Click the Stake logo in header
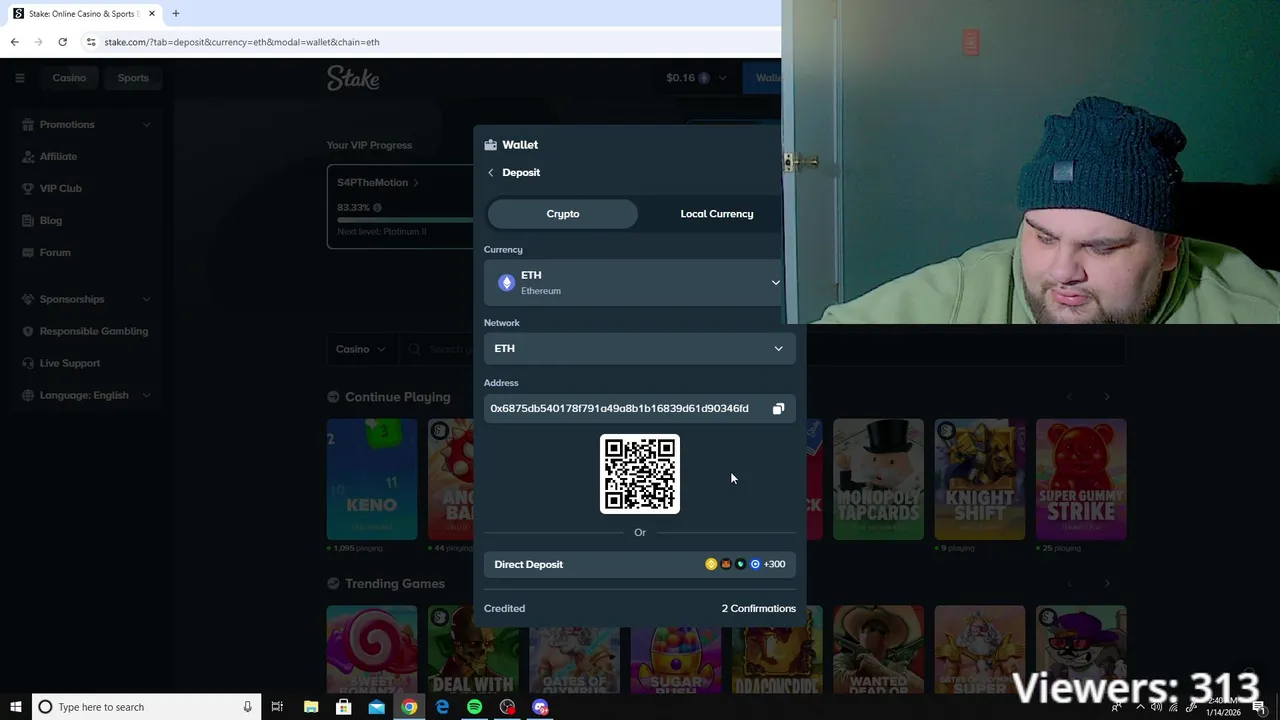Image resolution: width=1280 pixels, height=720 pixels. click(x=353, y=78)
